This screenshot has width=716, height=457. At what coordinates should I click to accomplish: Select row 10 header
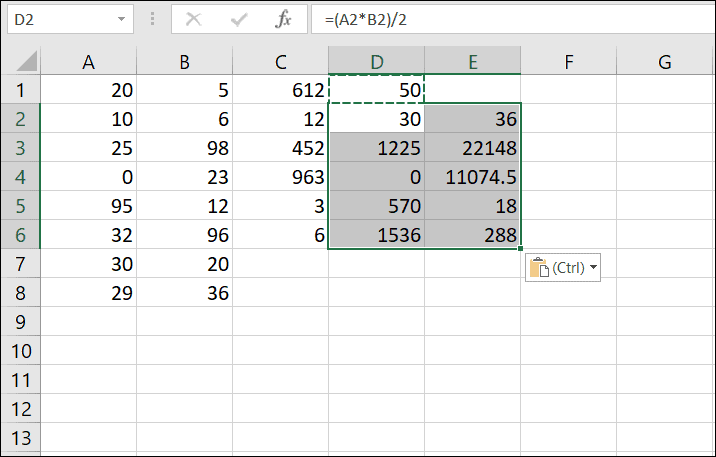point(21,351)
